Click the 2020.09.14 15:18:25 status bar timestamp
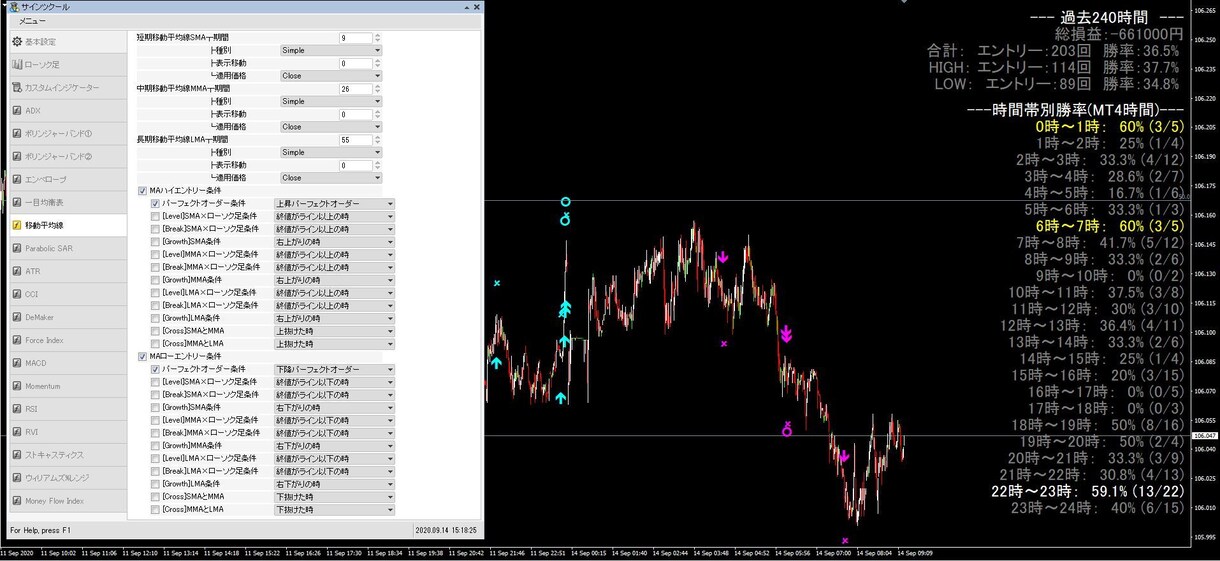1220x561 pixels. coord(447,530)
